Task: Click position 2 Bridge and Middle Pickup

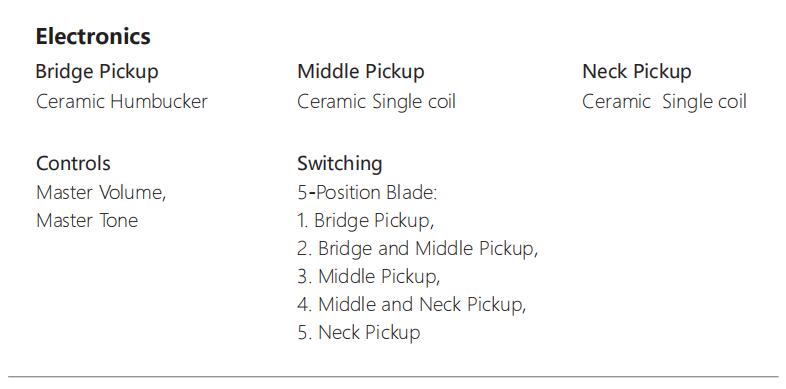Action: 418,249
